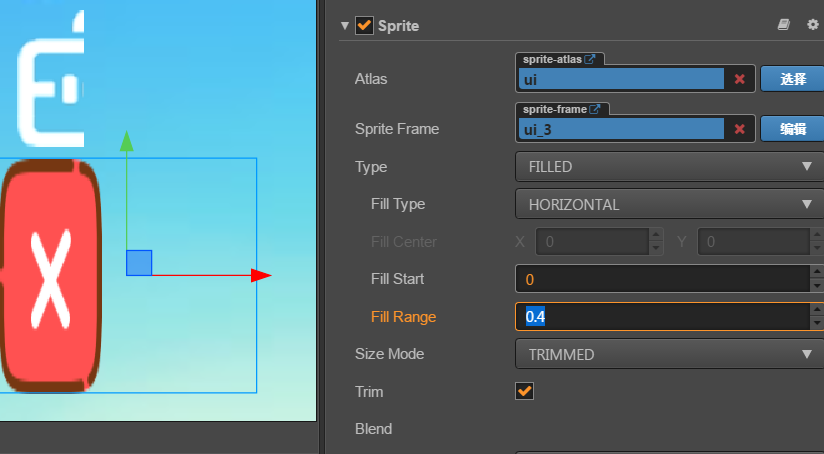Disable the Sprite component checkbox
This screenshot has height=454, width=824.
pyautogui.click(x=364, y=25)
